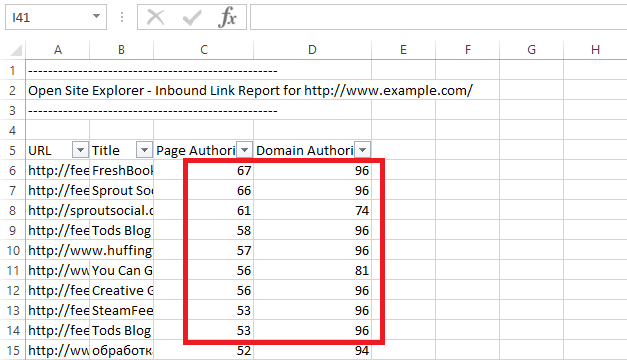This screenshot has height=360, width=627.
Task: Select column H header
Action: coord(595,50)
